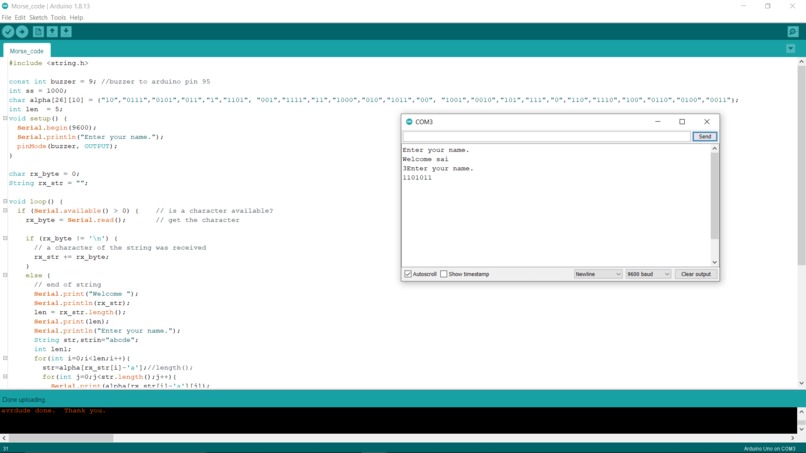
Task: Open the tab menu dropdown arrow
Action: pyautogui.click(x=791, y=49)
